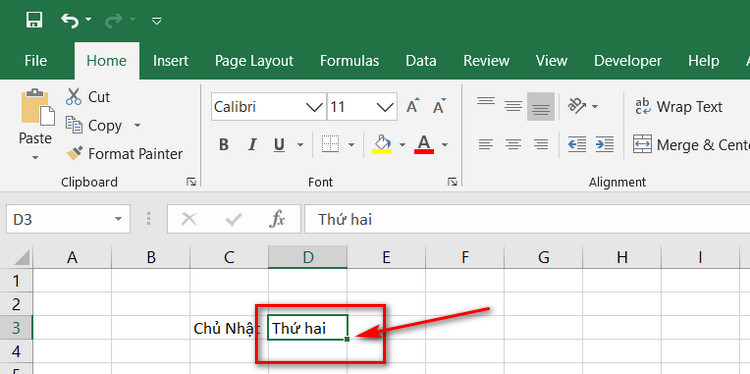The width and height of the screenshot is (750, 374).
Task: Align text right
Action: [541, 144]
